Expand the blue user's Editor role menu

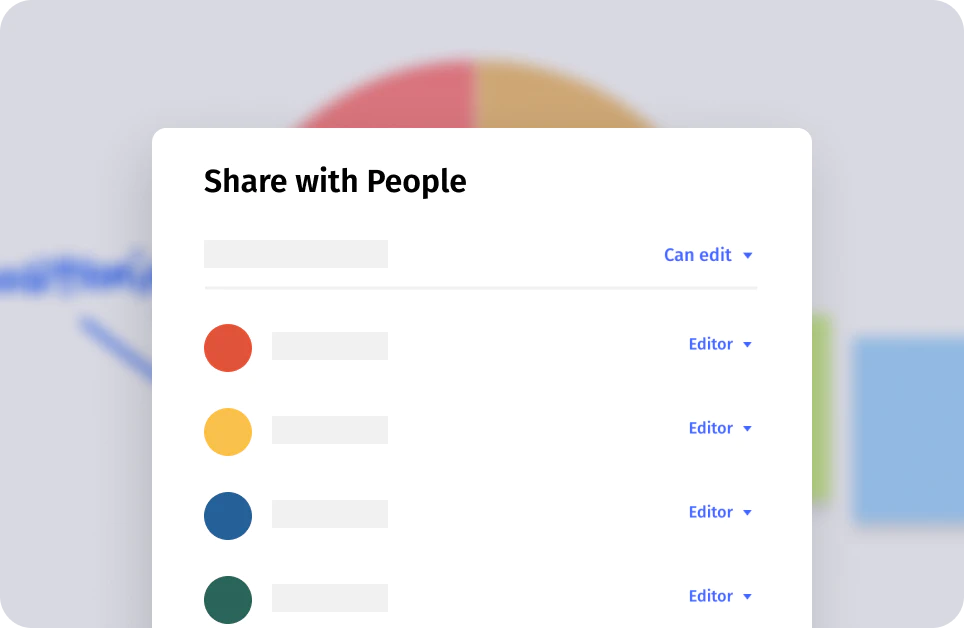click(x=711, y=512)
